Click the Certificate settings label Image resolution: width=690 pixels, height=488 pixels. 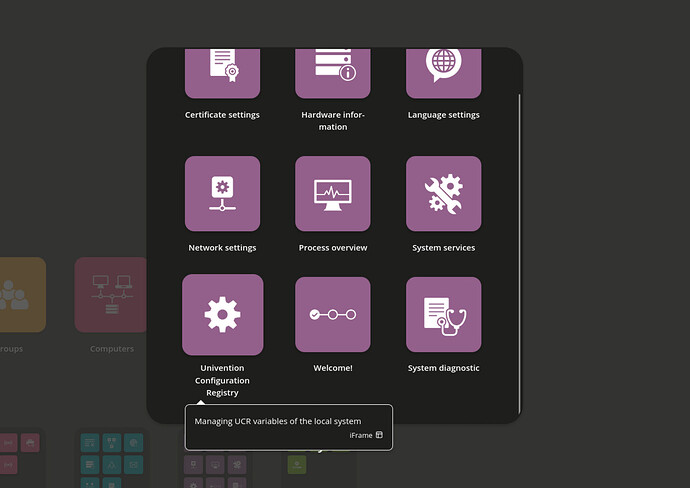point(222,115)
